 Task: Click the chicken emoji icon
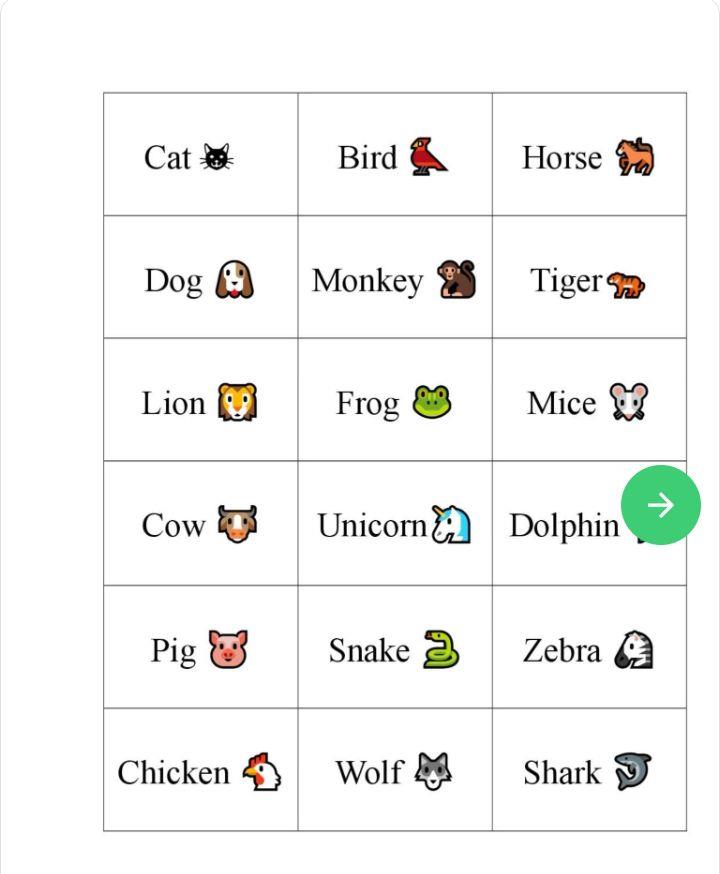[x=261, y=772]
